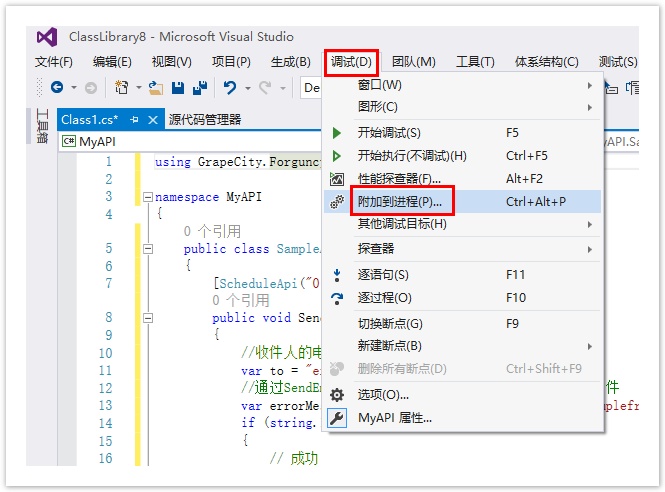Click the Delete All Breakpoints icon

tap(337, 369)
